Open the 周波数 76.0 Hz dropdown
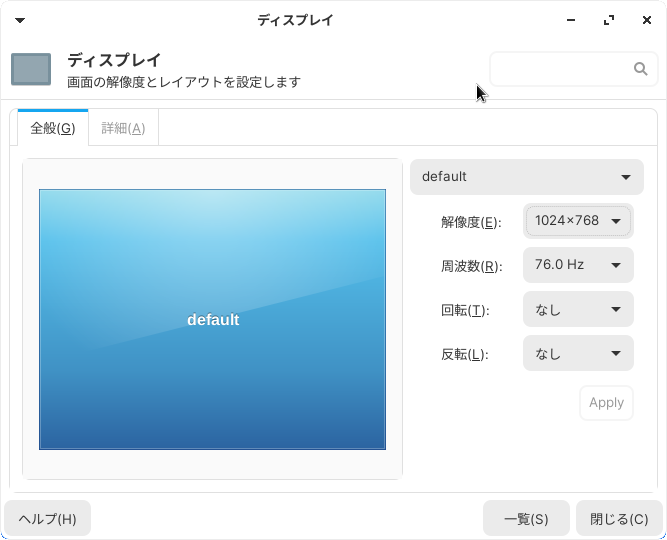Image resolution: width=667 pixels, height=540 pixels. point(578,265)
